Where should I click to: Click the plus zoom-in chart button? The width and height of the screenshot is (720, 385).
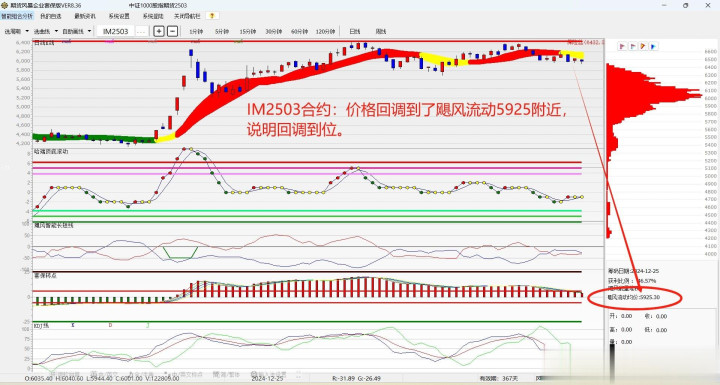point(159,31)
